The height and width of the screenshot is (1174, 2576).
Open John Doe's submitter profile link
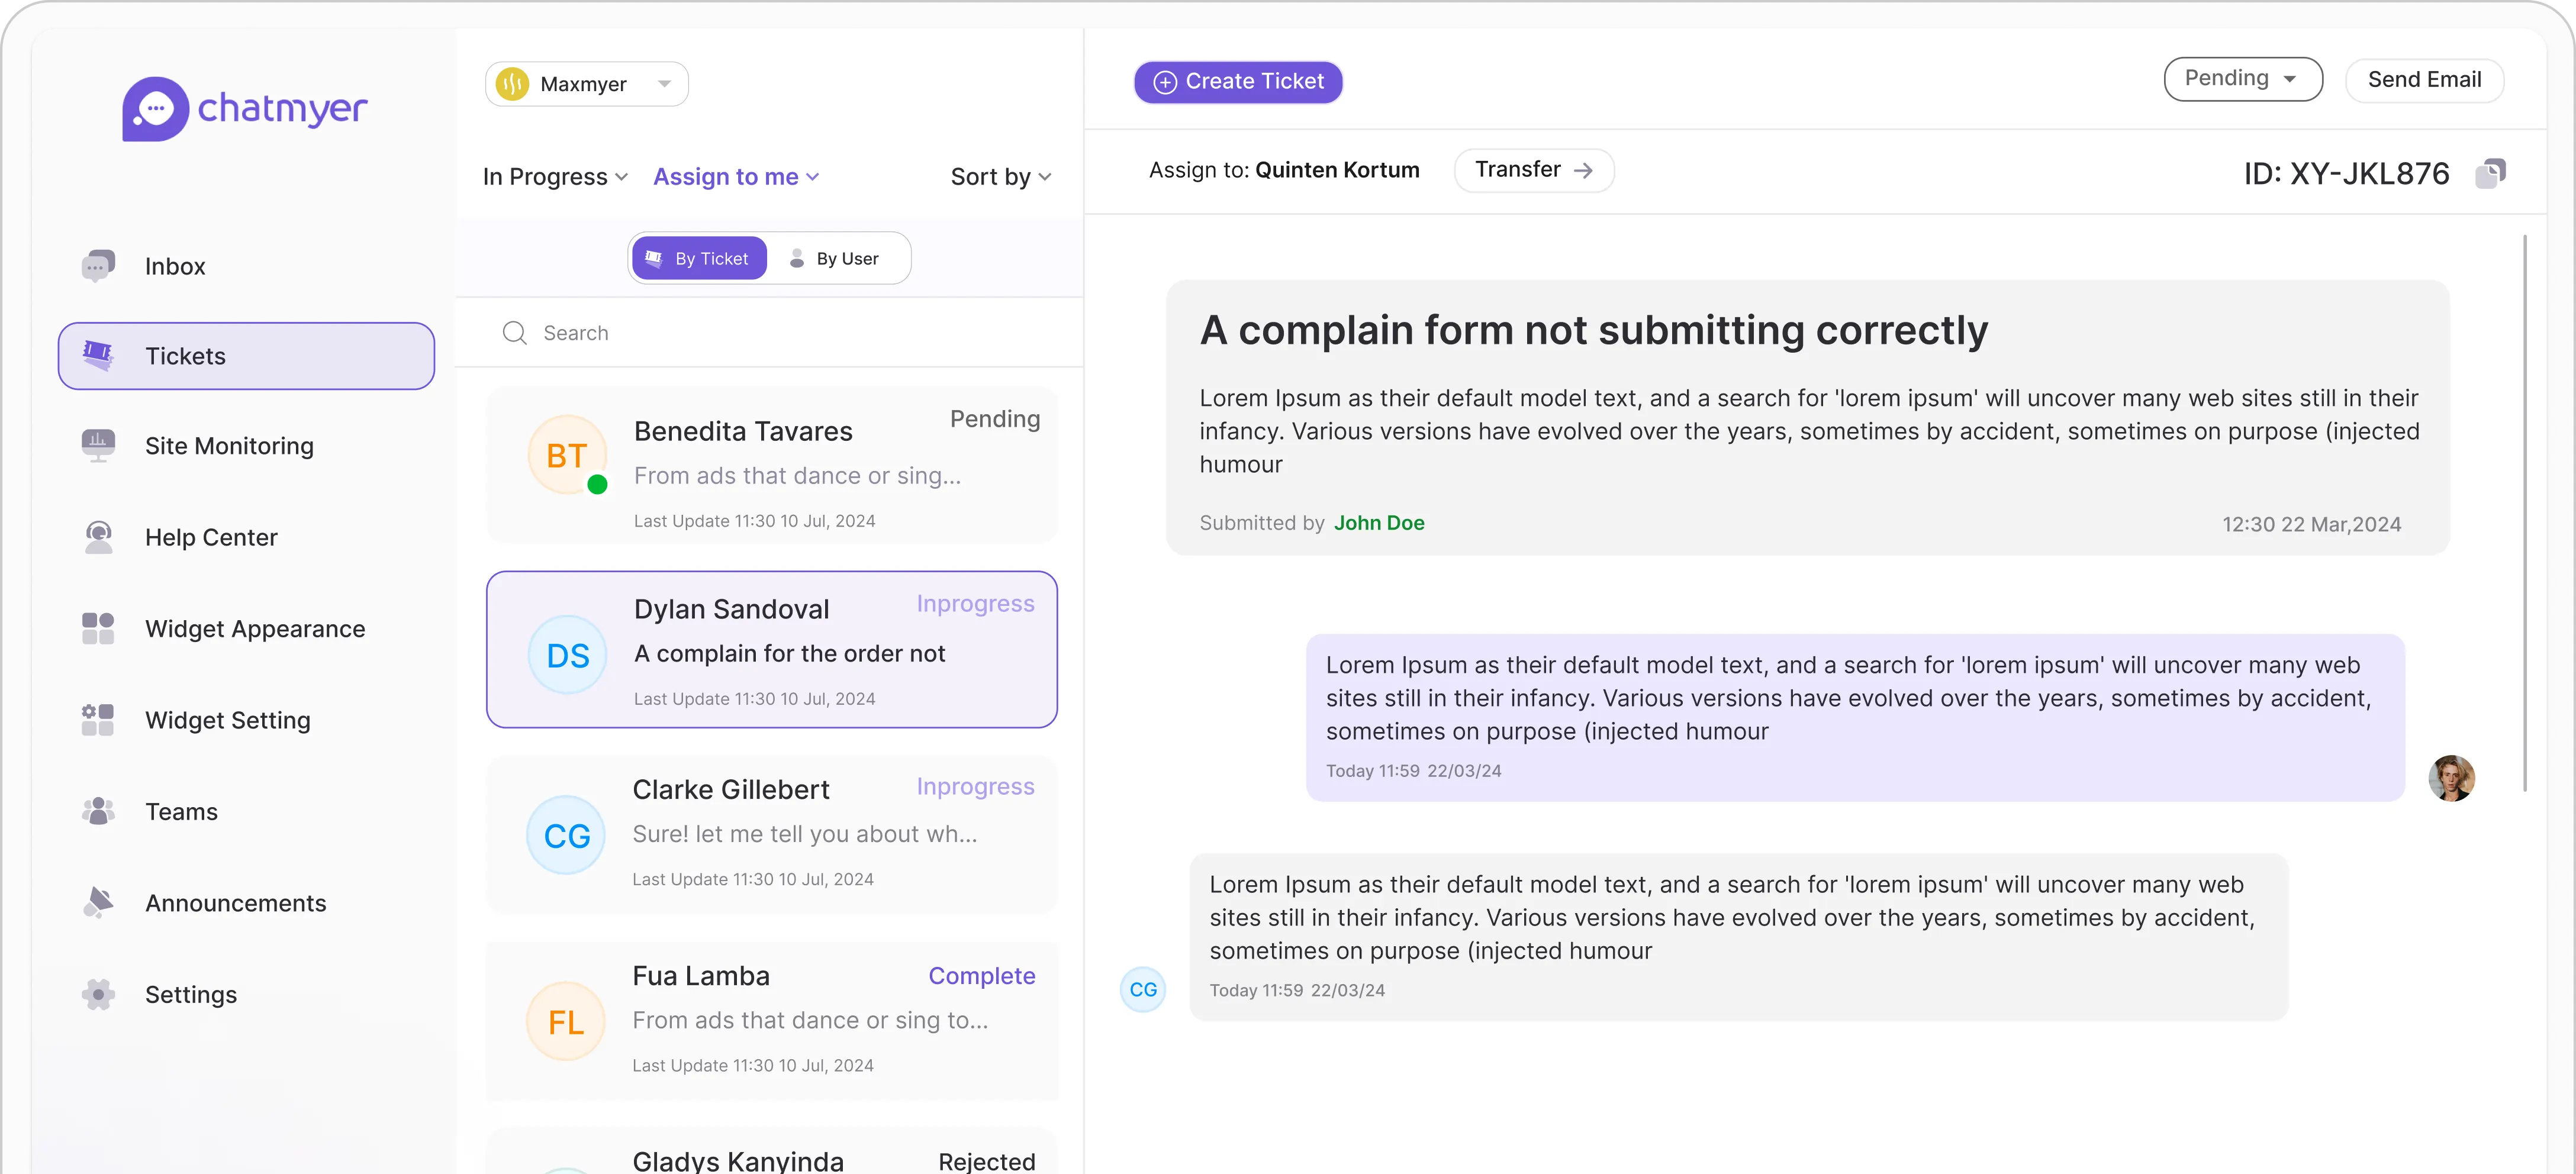tap(1380, 523)
